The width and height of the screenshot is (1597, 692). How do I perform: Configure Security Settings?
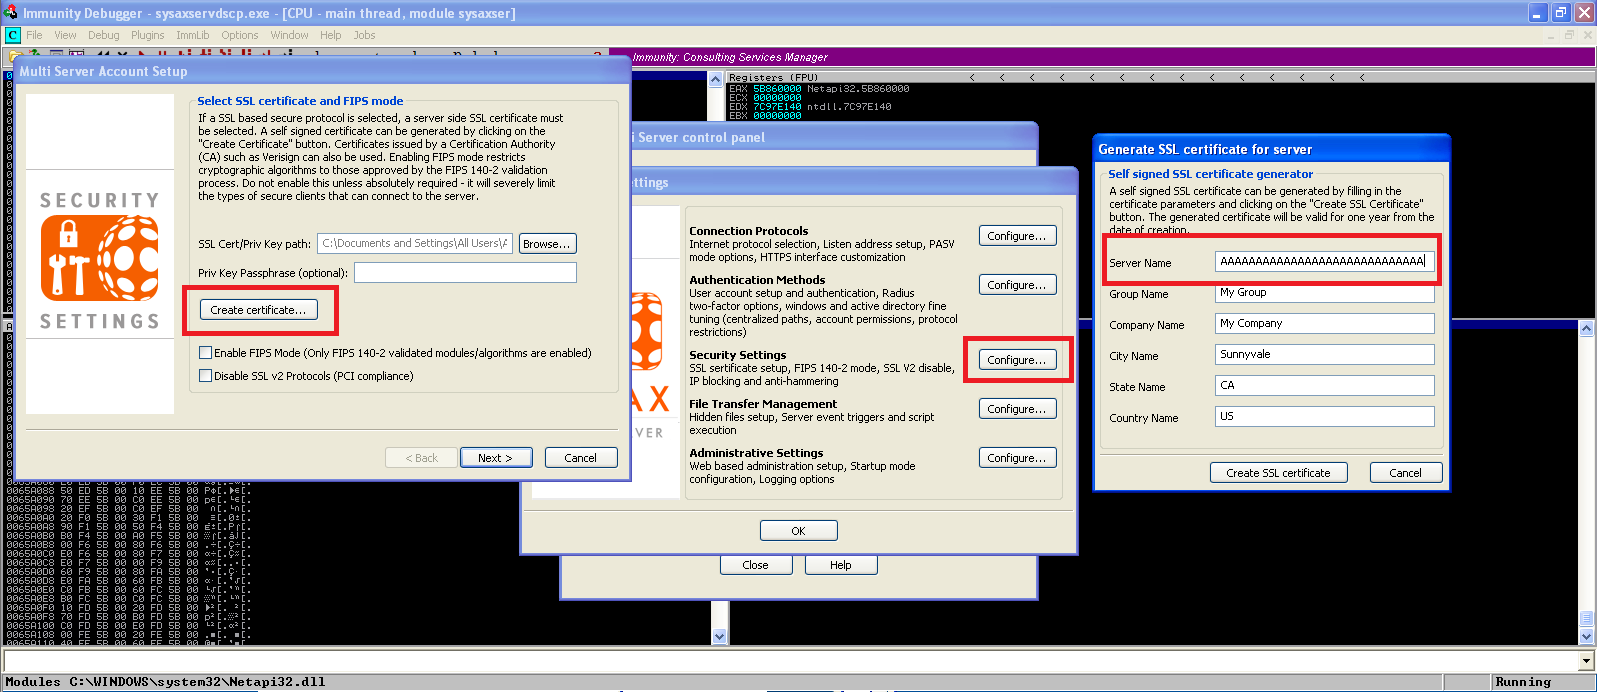[1017, 360]
